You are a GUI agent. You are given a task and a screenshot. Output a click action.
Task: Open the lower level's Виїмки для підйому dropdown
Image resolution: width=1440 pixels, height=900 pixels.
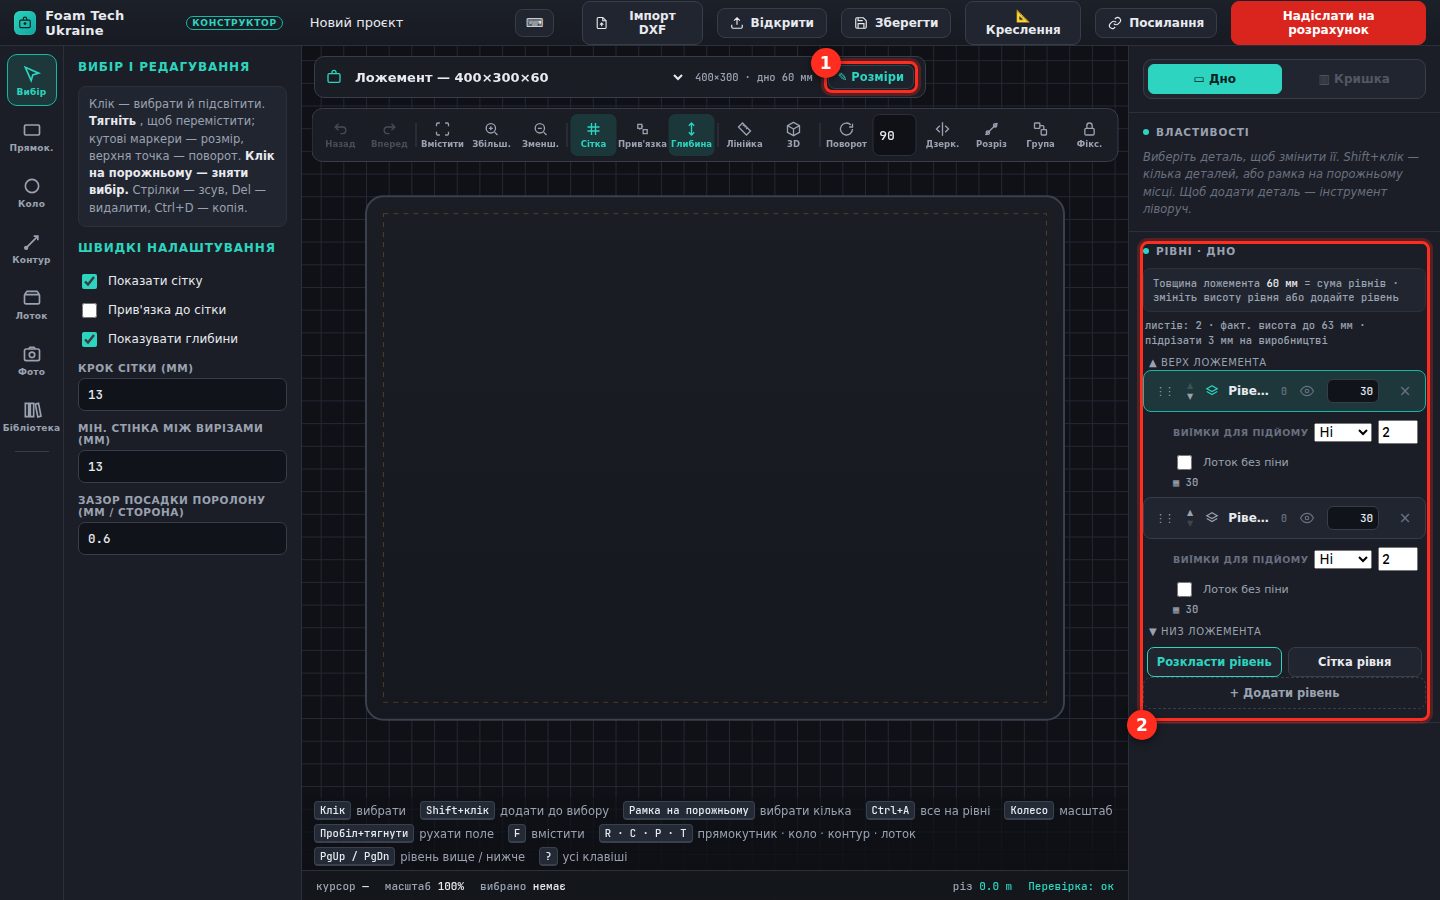[1342, 559]
